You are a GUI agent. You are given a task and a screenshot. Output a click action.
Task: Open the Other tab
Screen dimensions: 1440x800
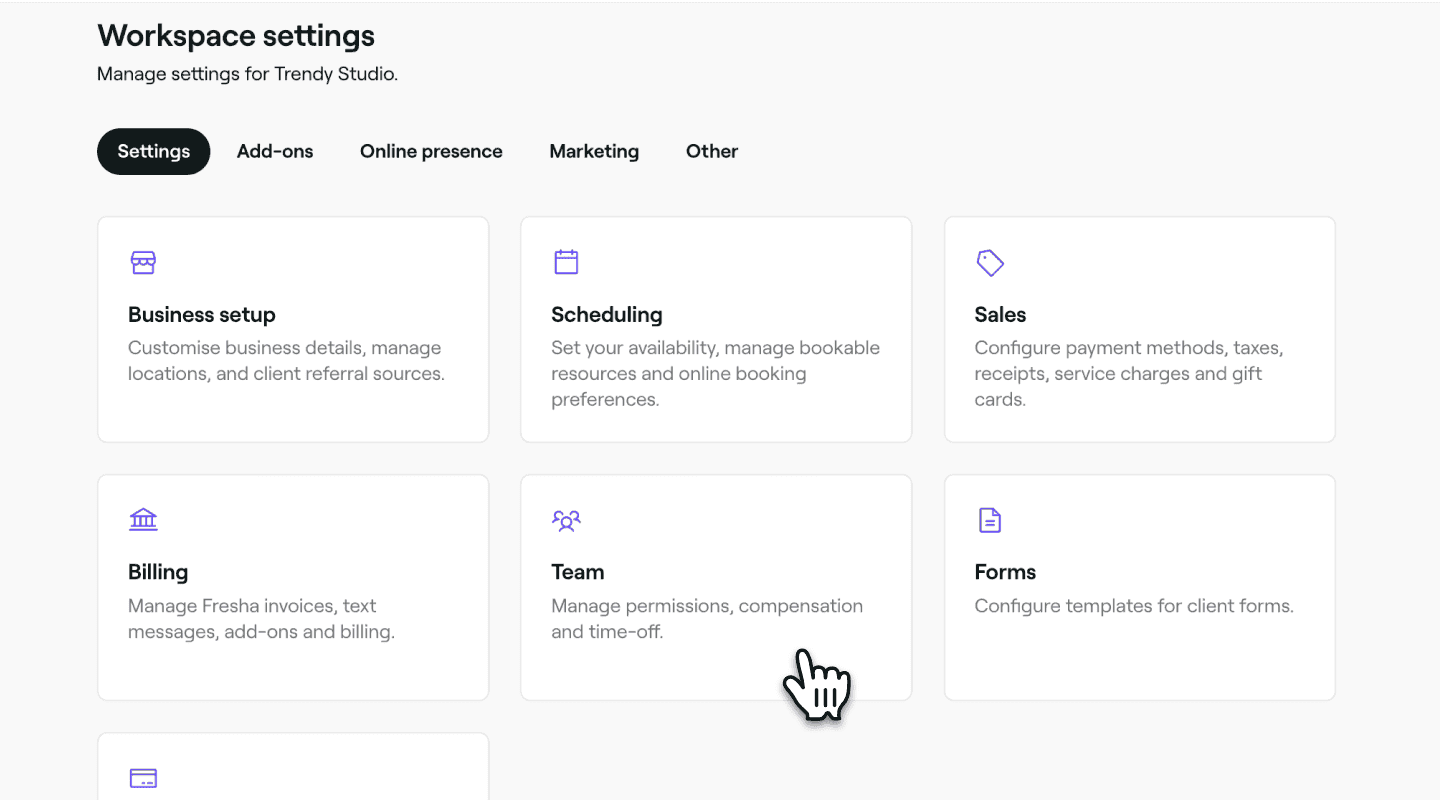point(712,151)
